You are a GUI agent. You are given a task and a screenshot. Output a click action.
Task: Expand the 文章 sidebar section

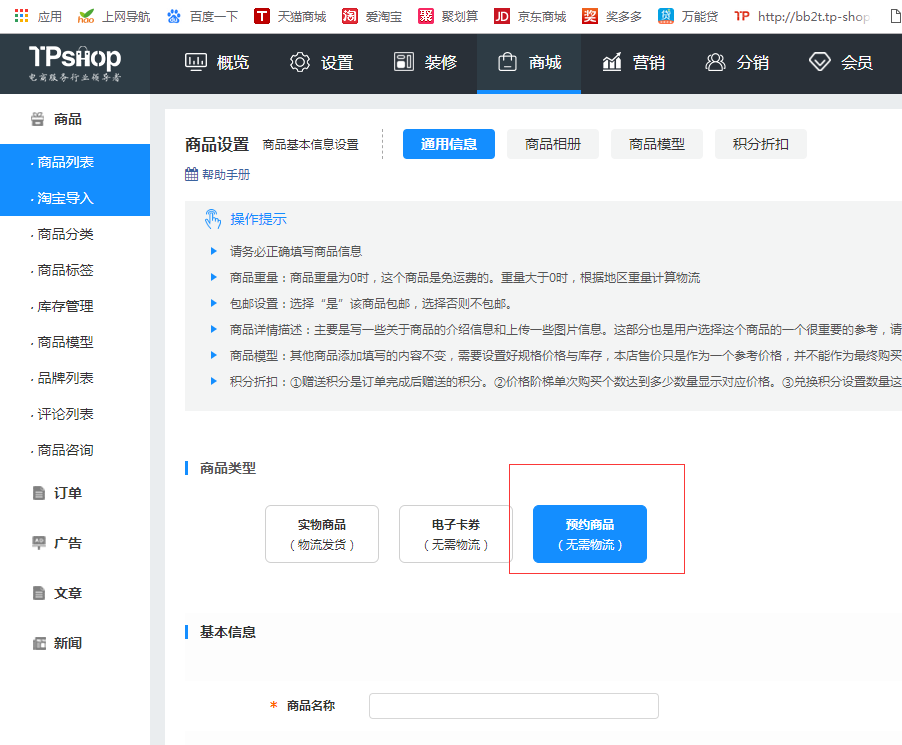click(67, 593)
